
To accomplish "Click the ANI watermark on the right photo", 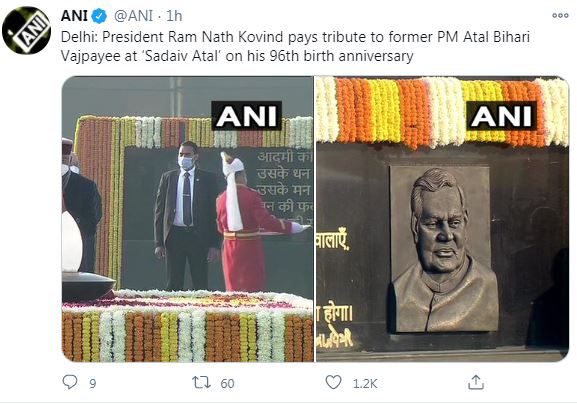I will pyautogui.click(x=502, y=116).
